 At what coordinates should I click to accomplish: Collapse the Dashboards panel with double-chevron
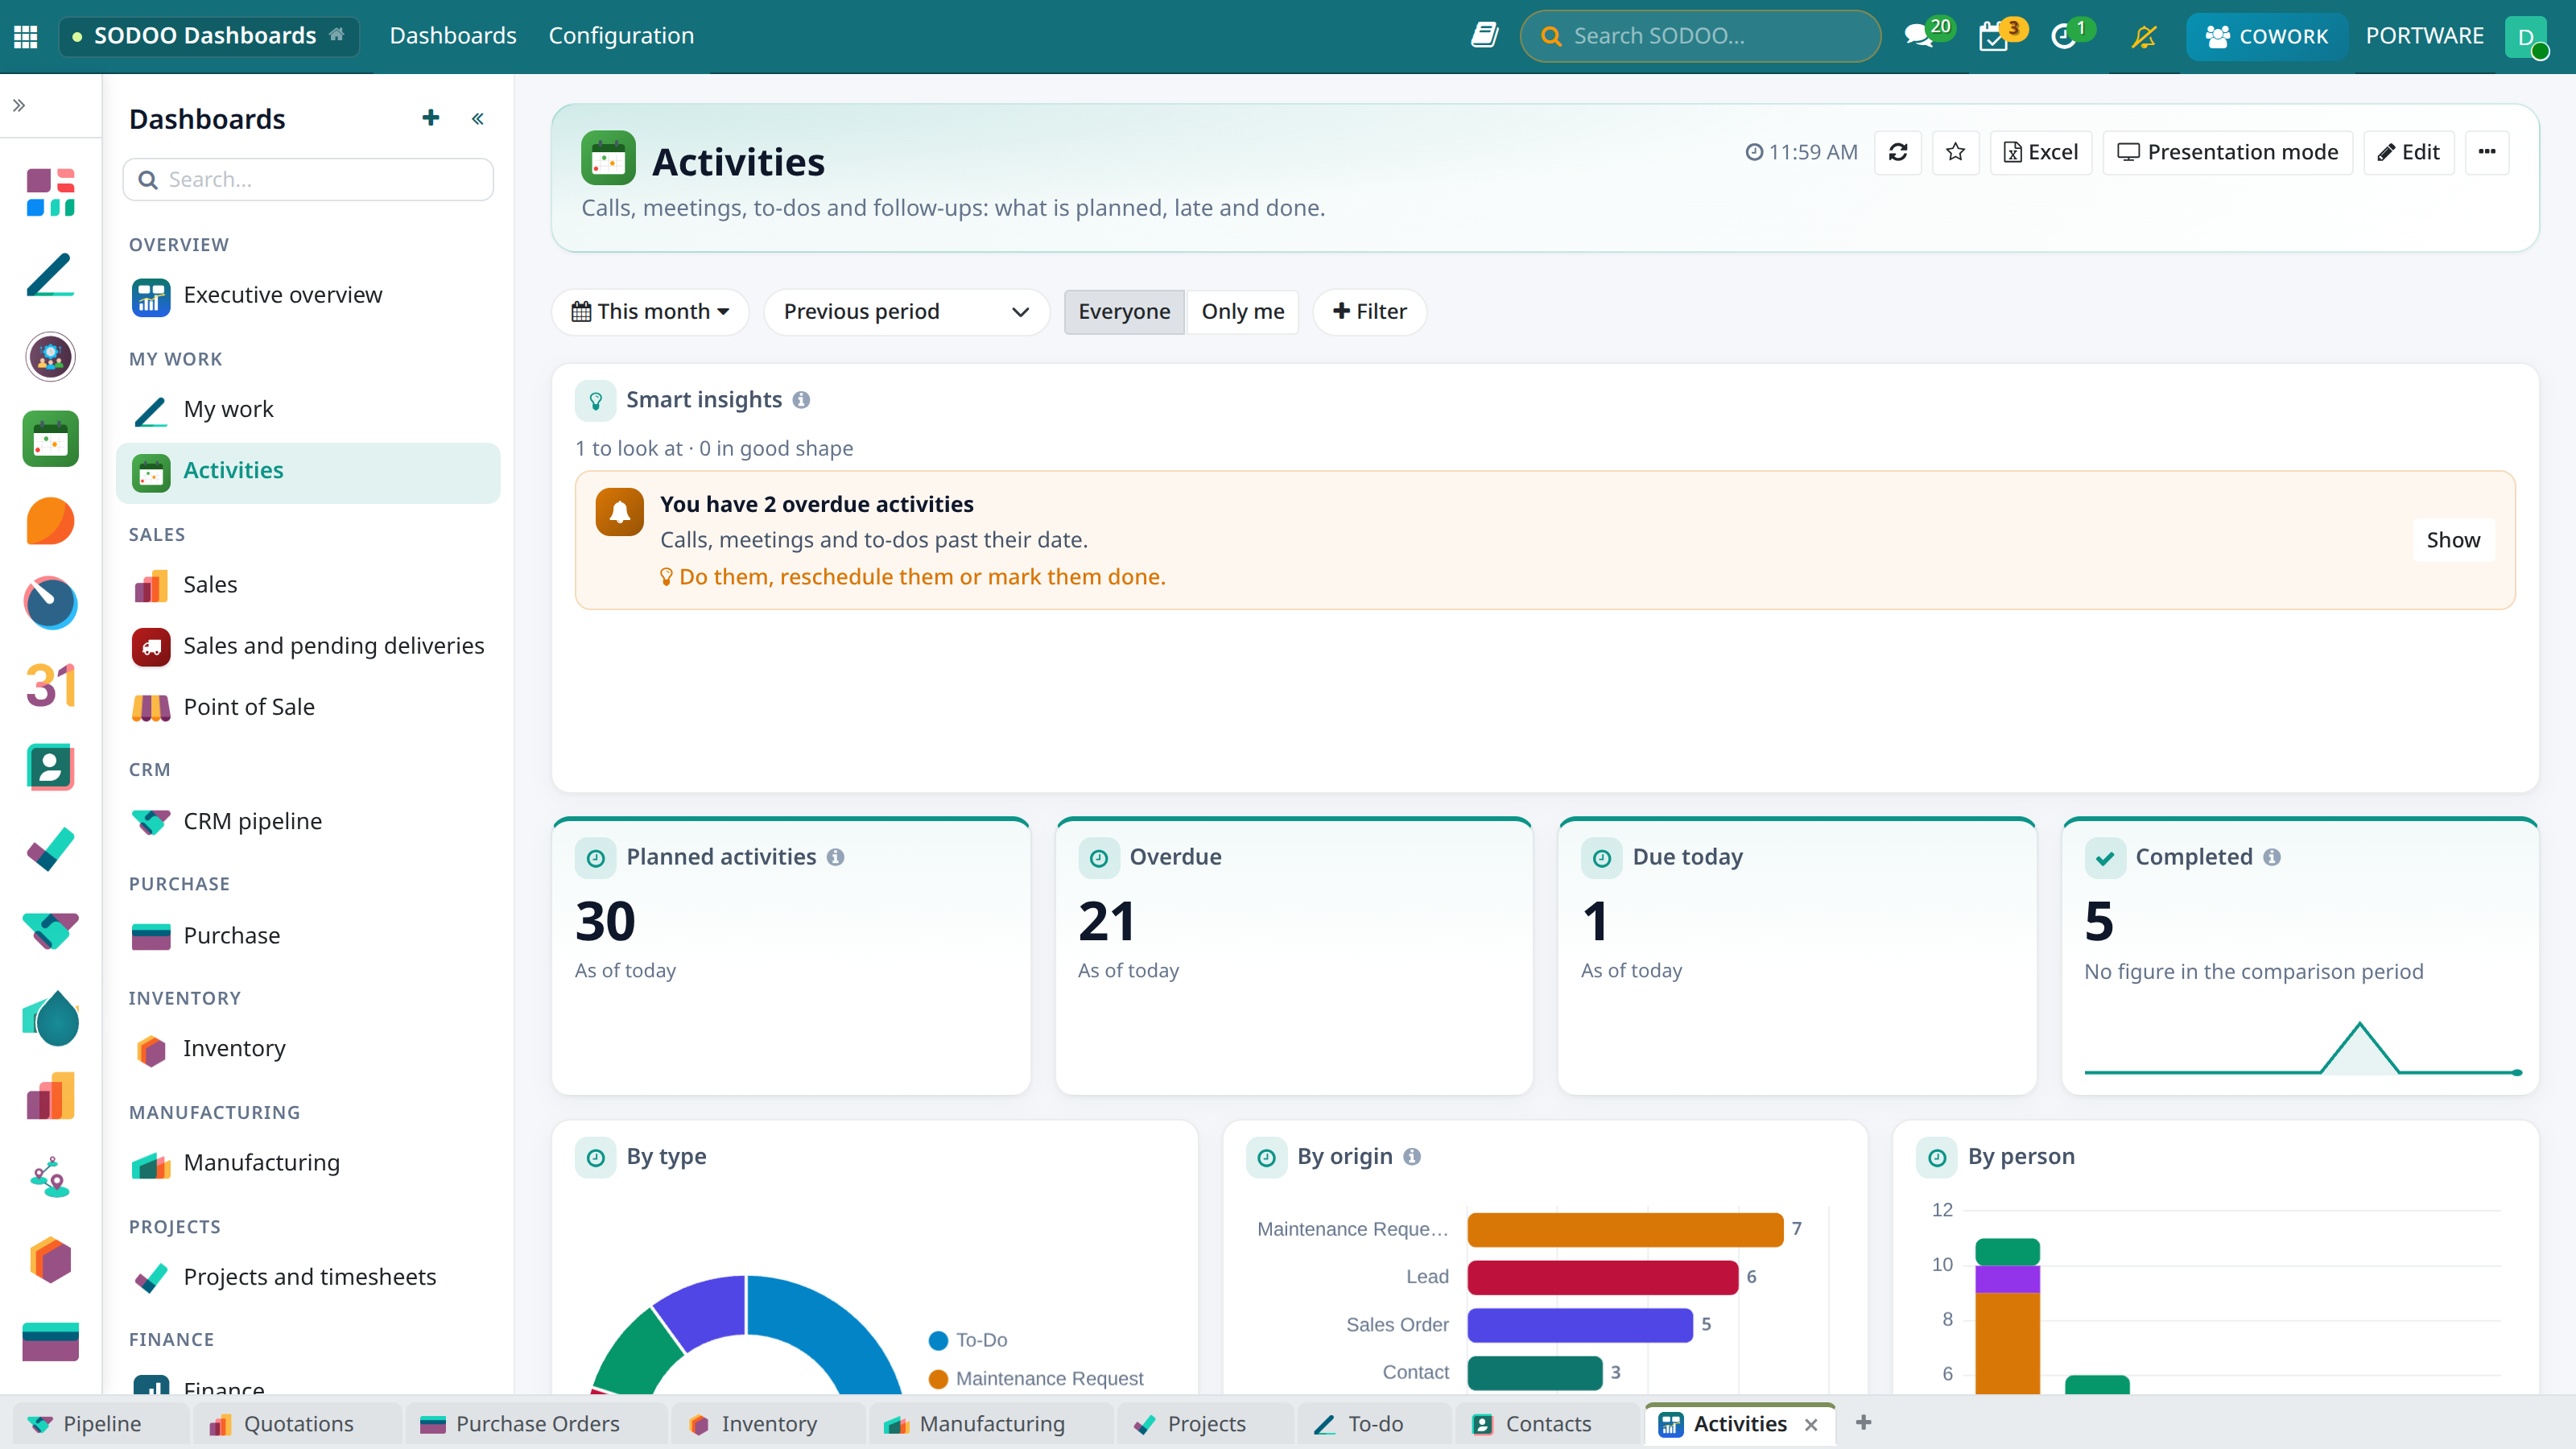pos(478,119)
